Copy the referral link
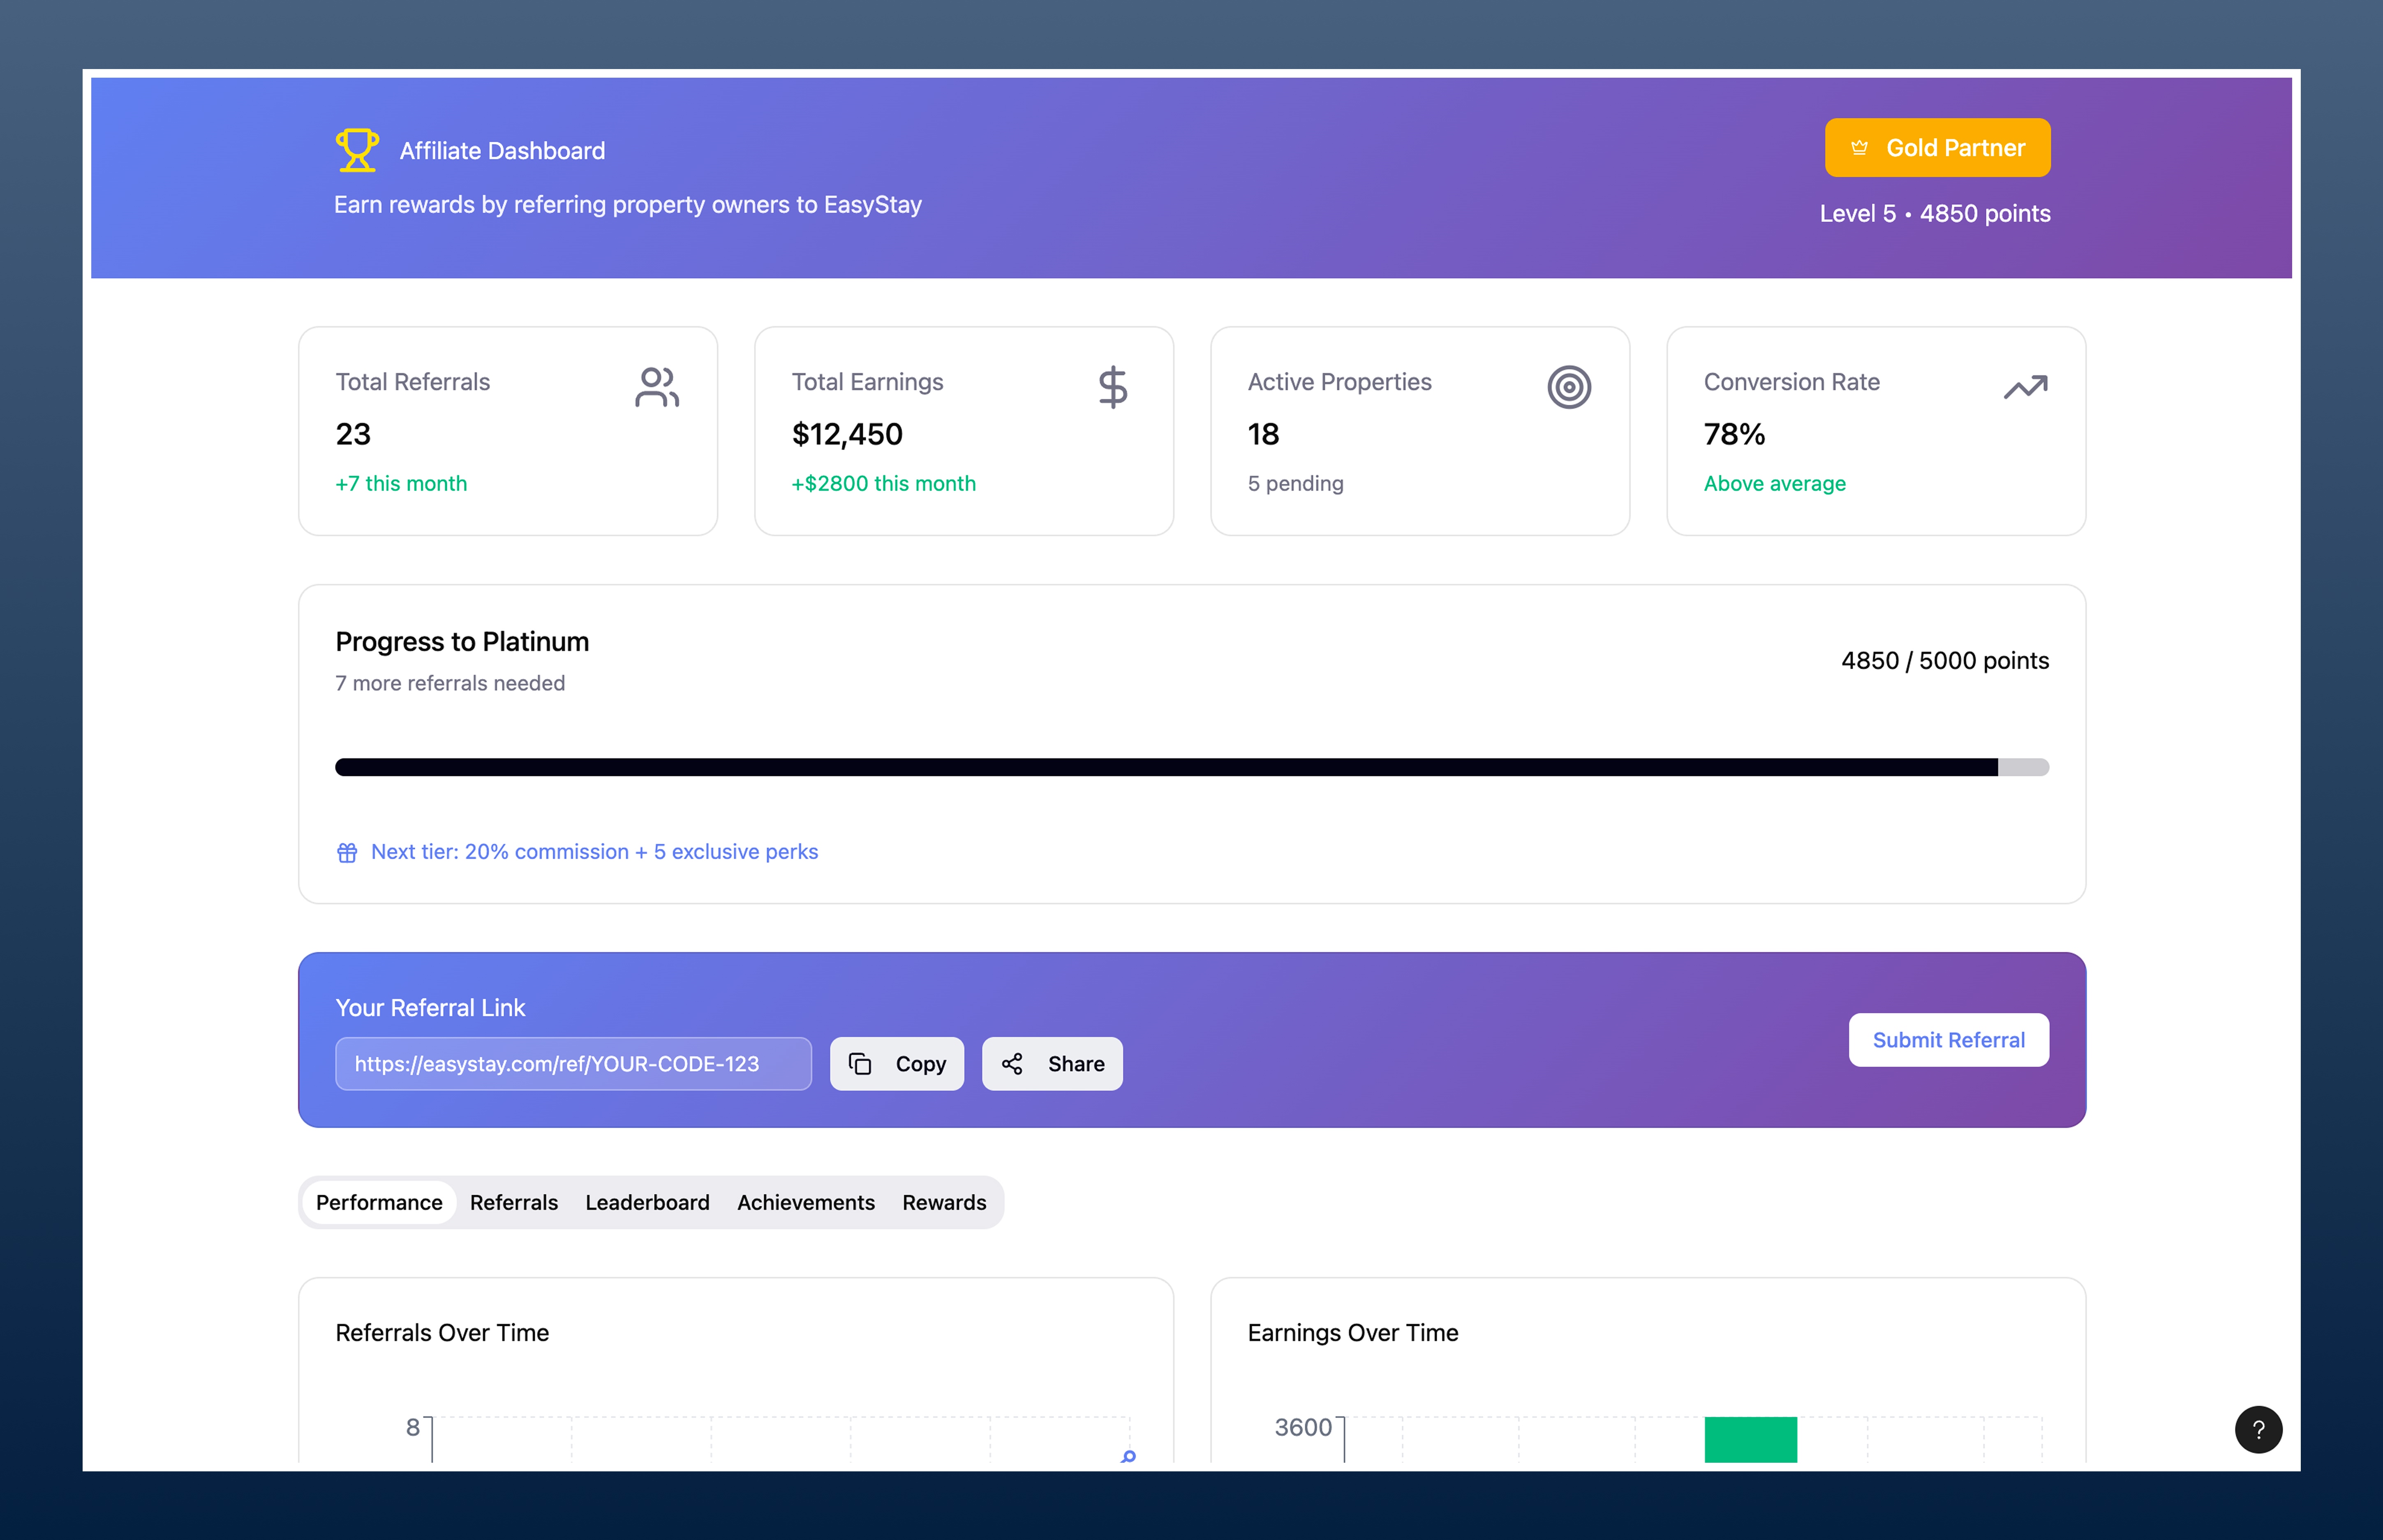The image size is (2383, 1540). pyautogui.click(x=896, y=1064)
